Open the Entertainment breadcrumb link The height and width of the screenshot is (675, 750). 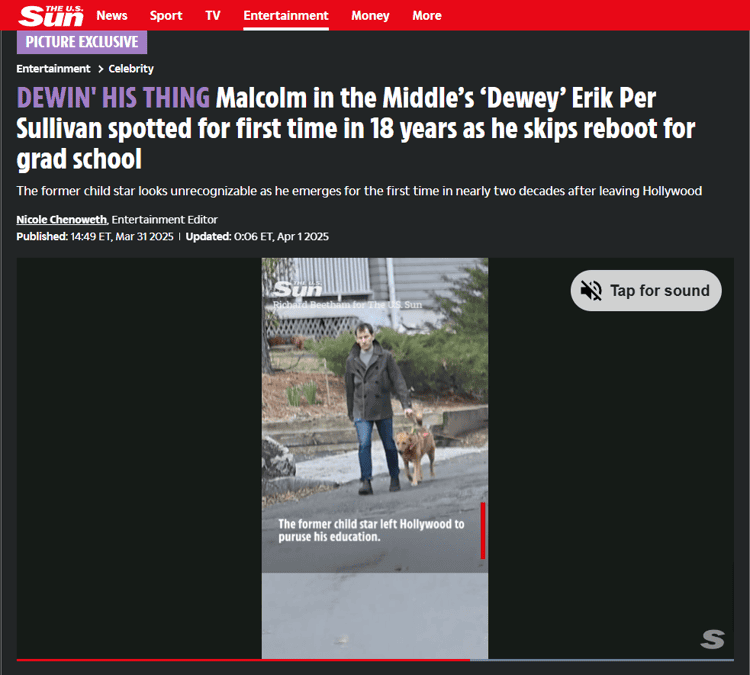tap(53, 69)
